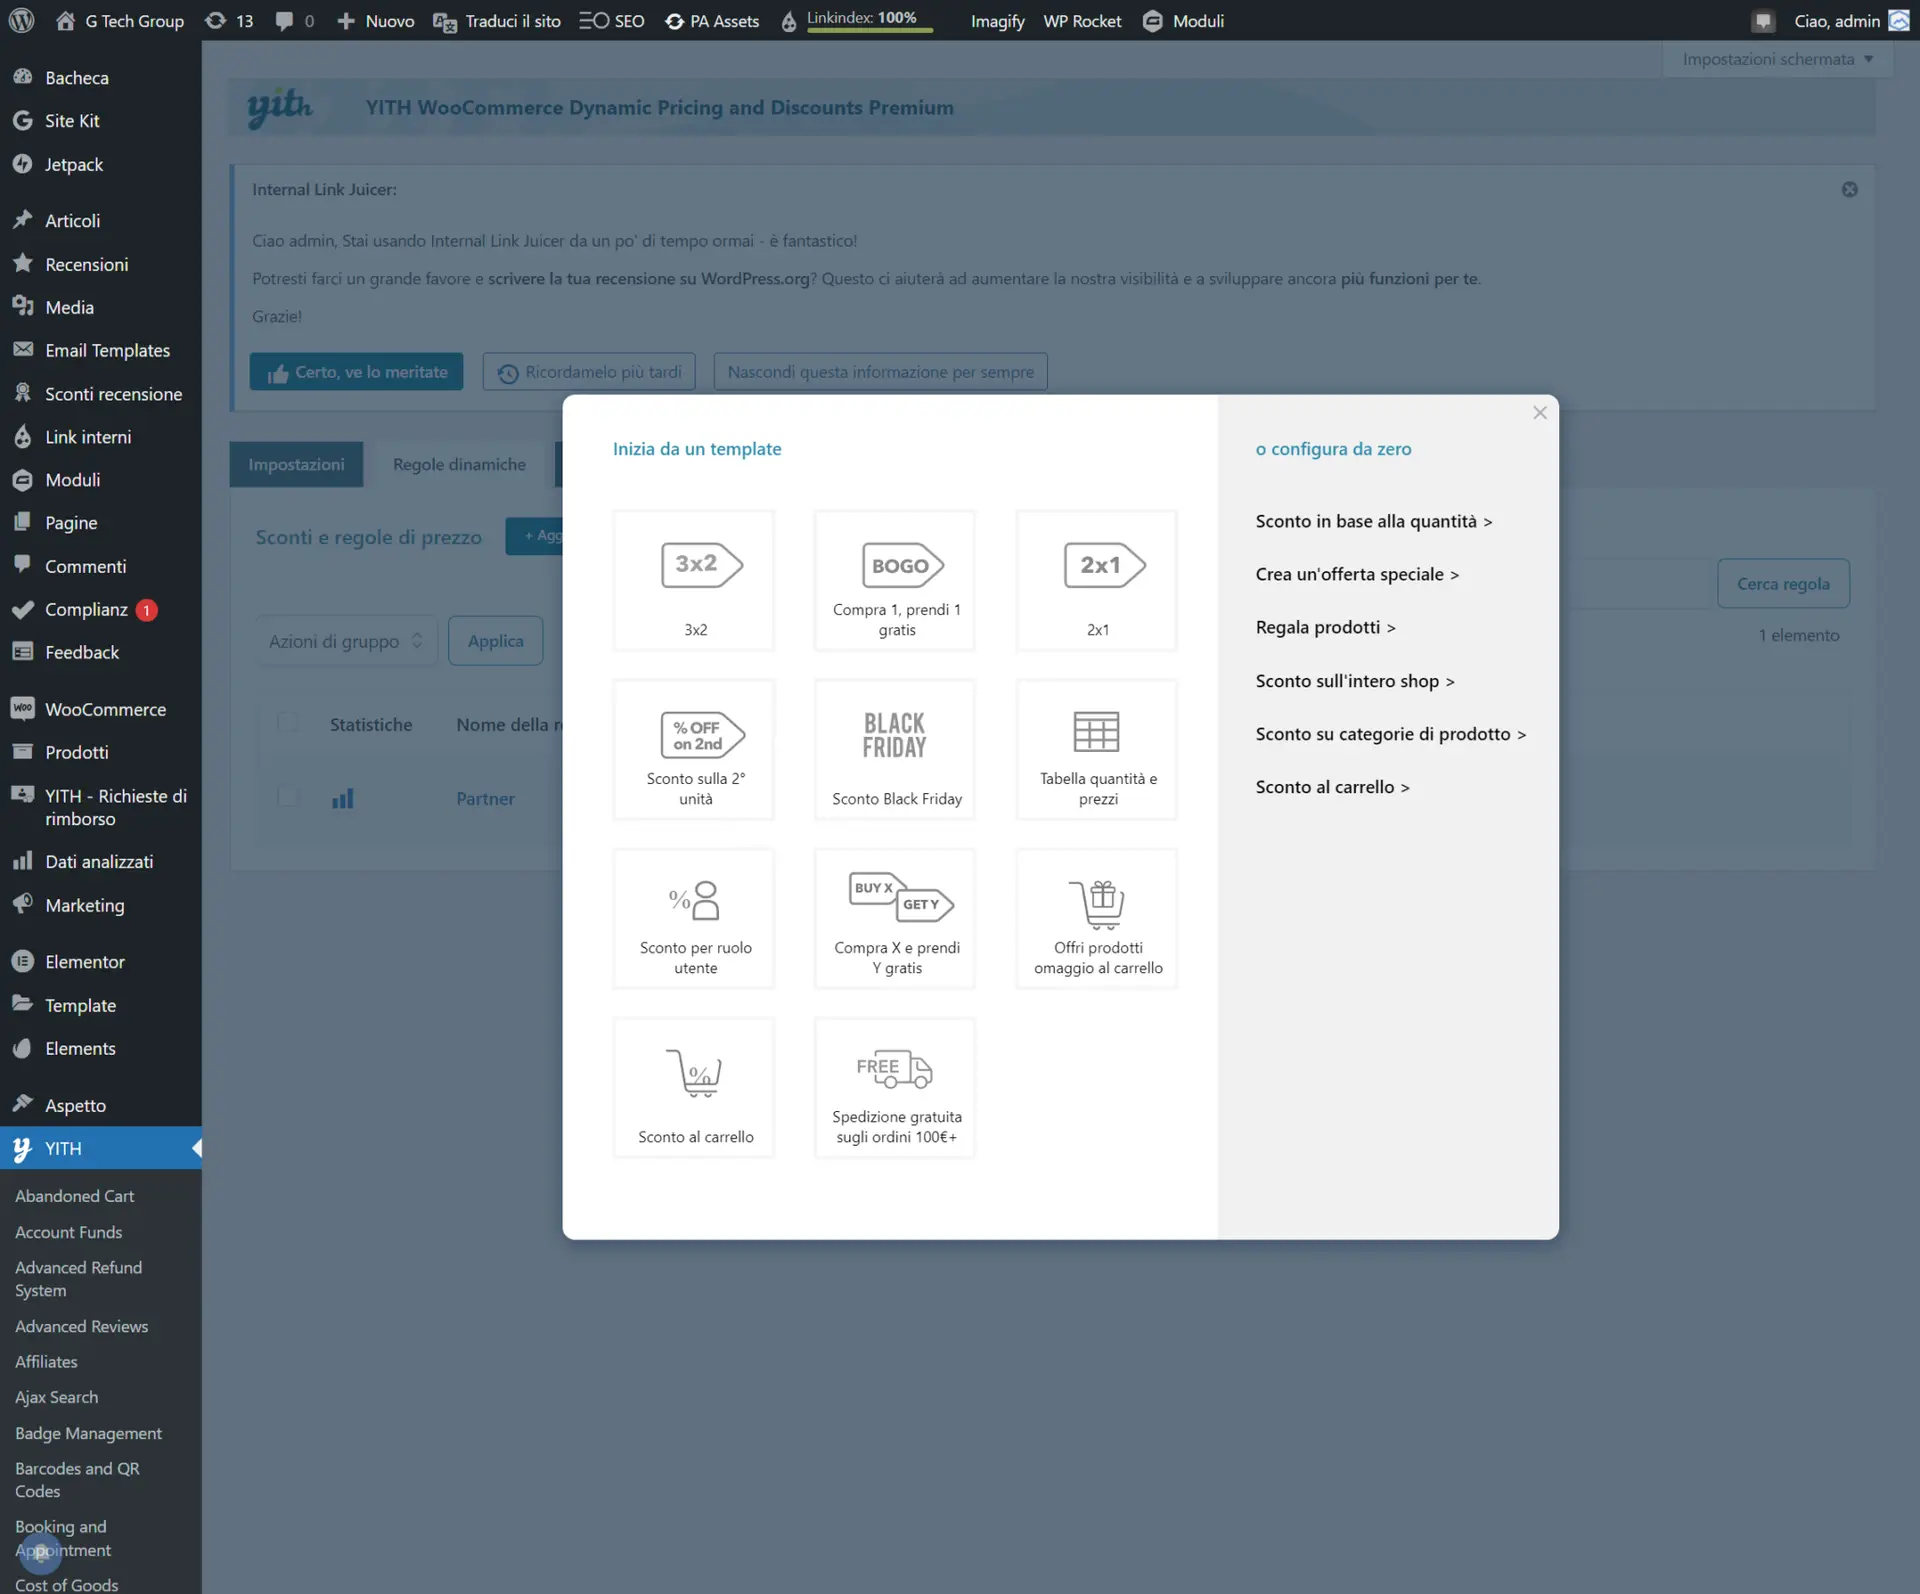Select the Jetpack icon in the sidebar
This screenshot has width=1920, height=1594.
23,164
